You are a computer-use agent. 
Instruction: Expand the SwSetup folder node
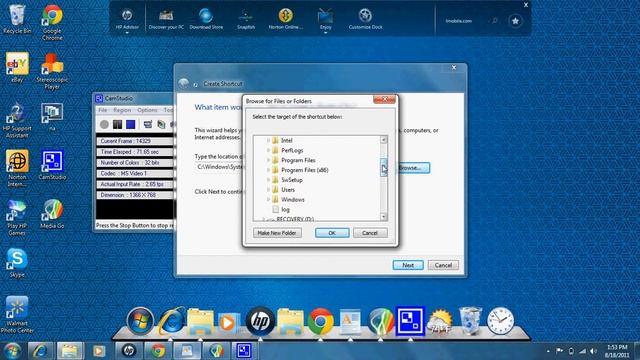(x=268, y=180)
